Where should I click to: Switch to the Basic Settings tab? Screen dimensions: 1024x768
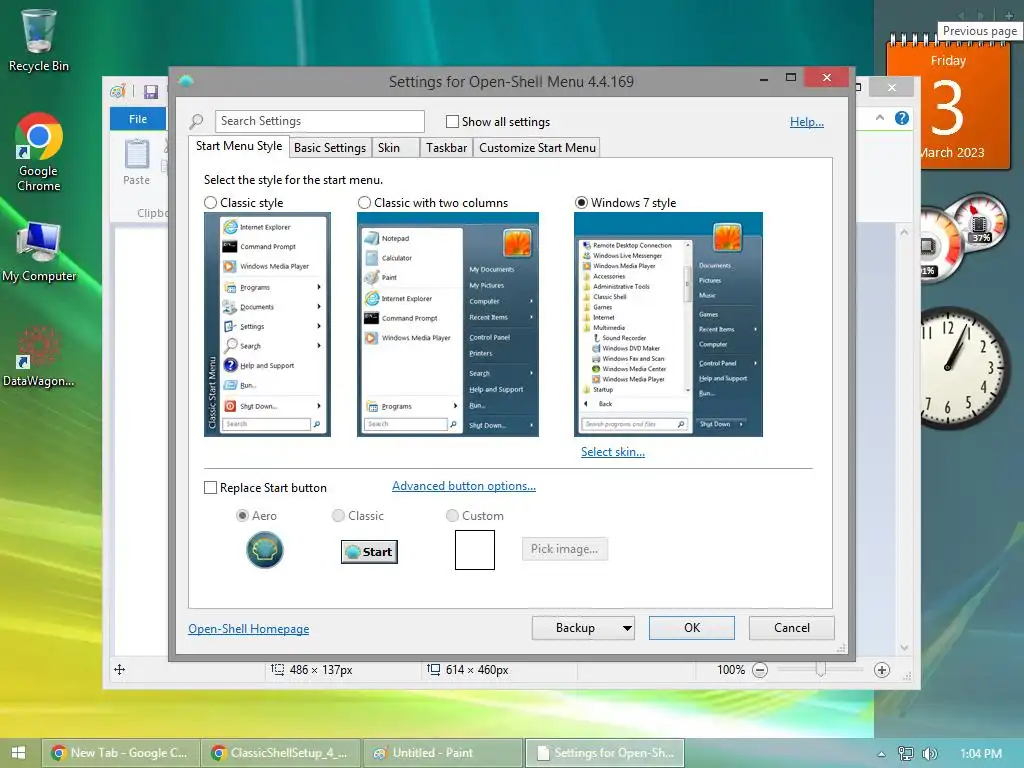pyautogui.click(x=330, y=148)
